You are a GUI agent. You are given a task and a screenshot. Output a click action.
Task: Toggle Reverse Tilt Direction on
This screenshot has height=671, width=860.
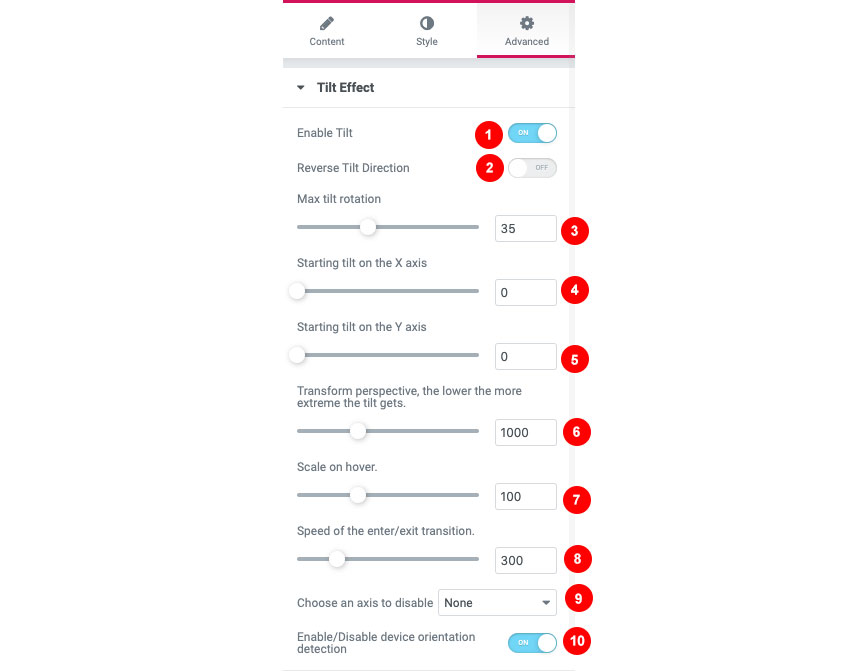pos(532,168)
